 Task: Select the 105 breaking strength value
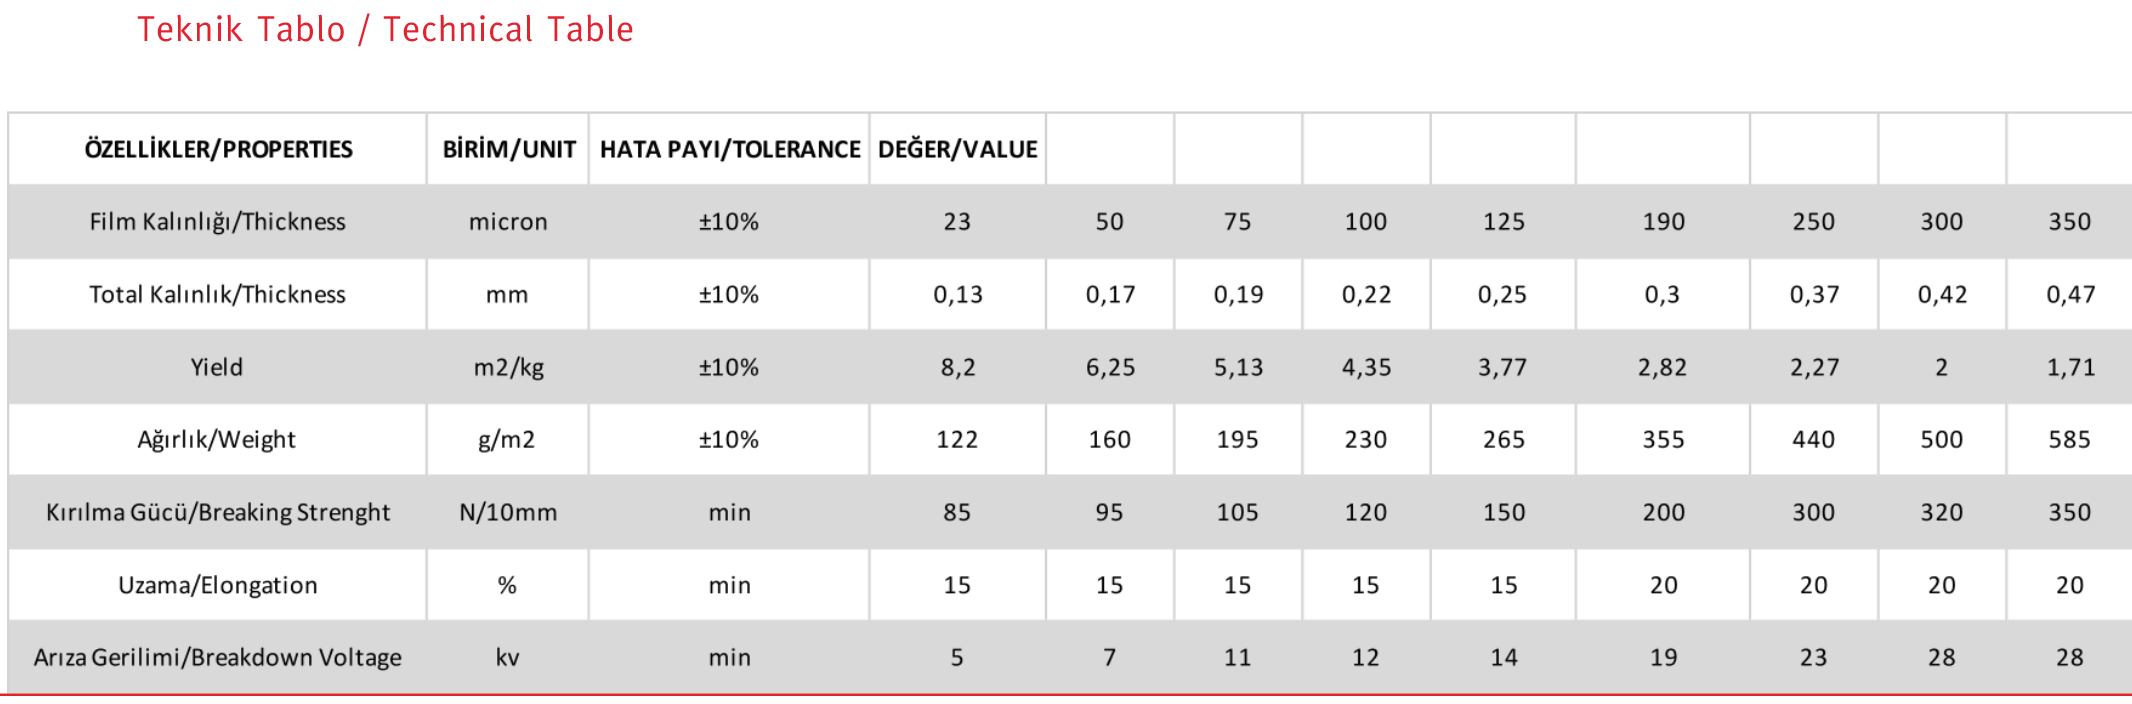point(1237,512)
